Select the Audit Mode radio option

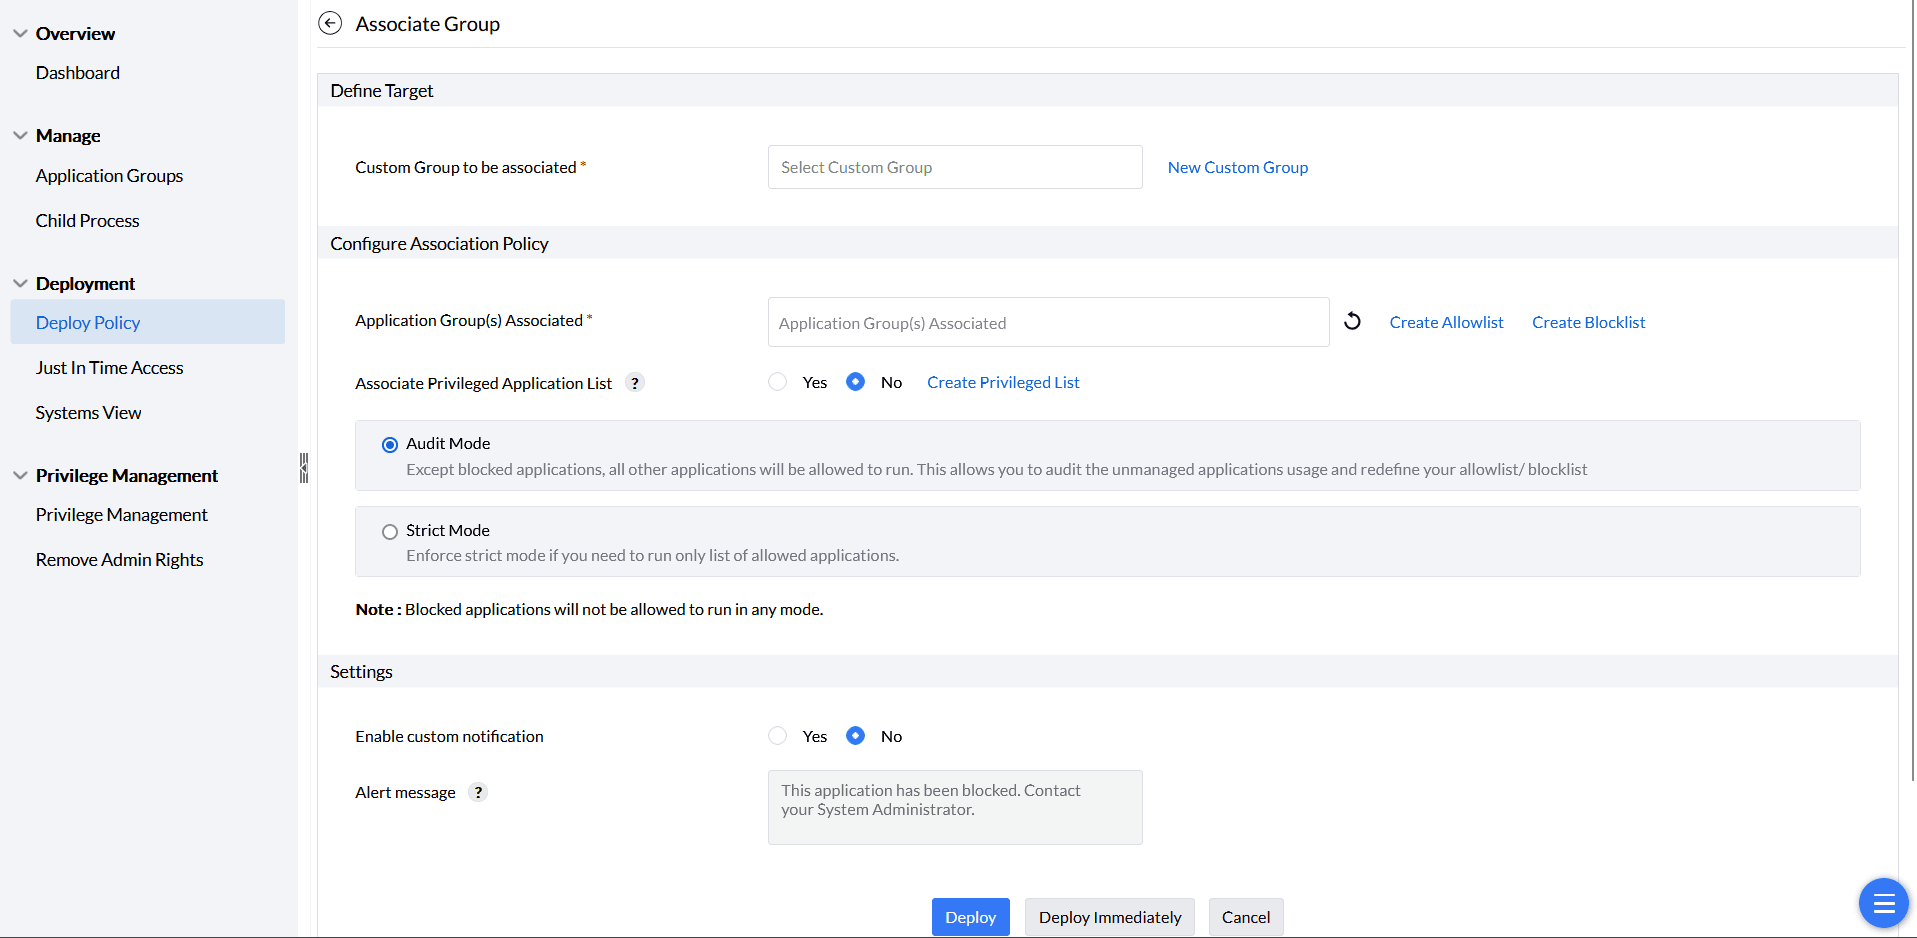390,445
